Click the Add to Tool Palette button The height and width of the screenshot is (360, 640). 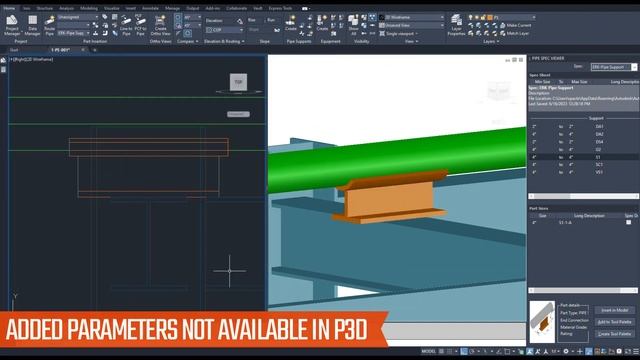point(615,322)
